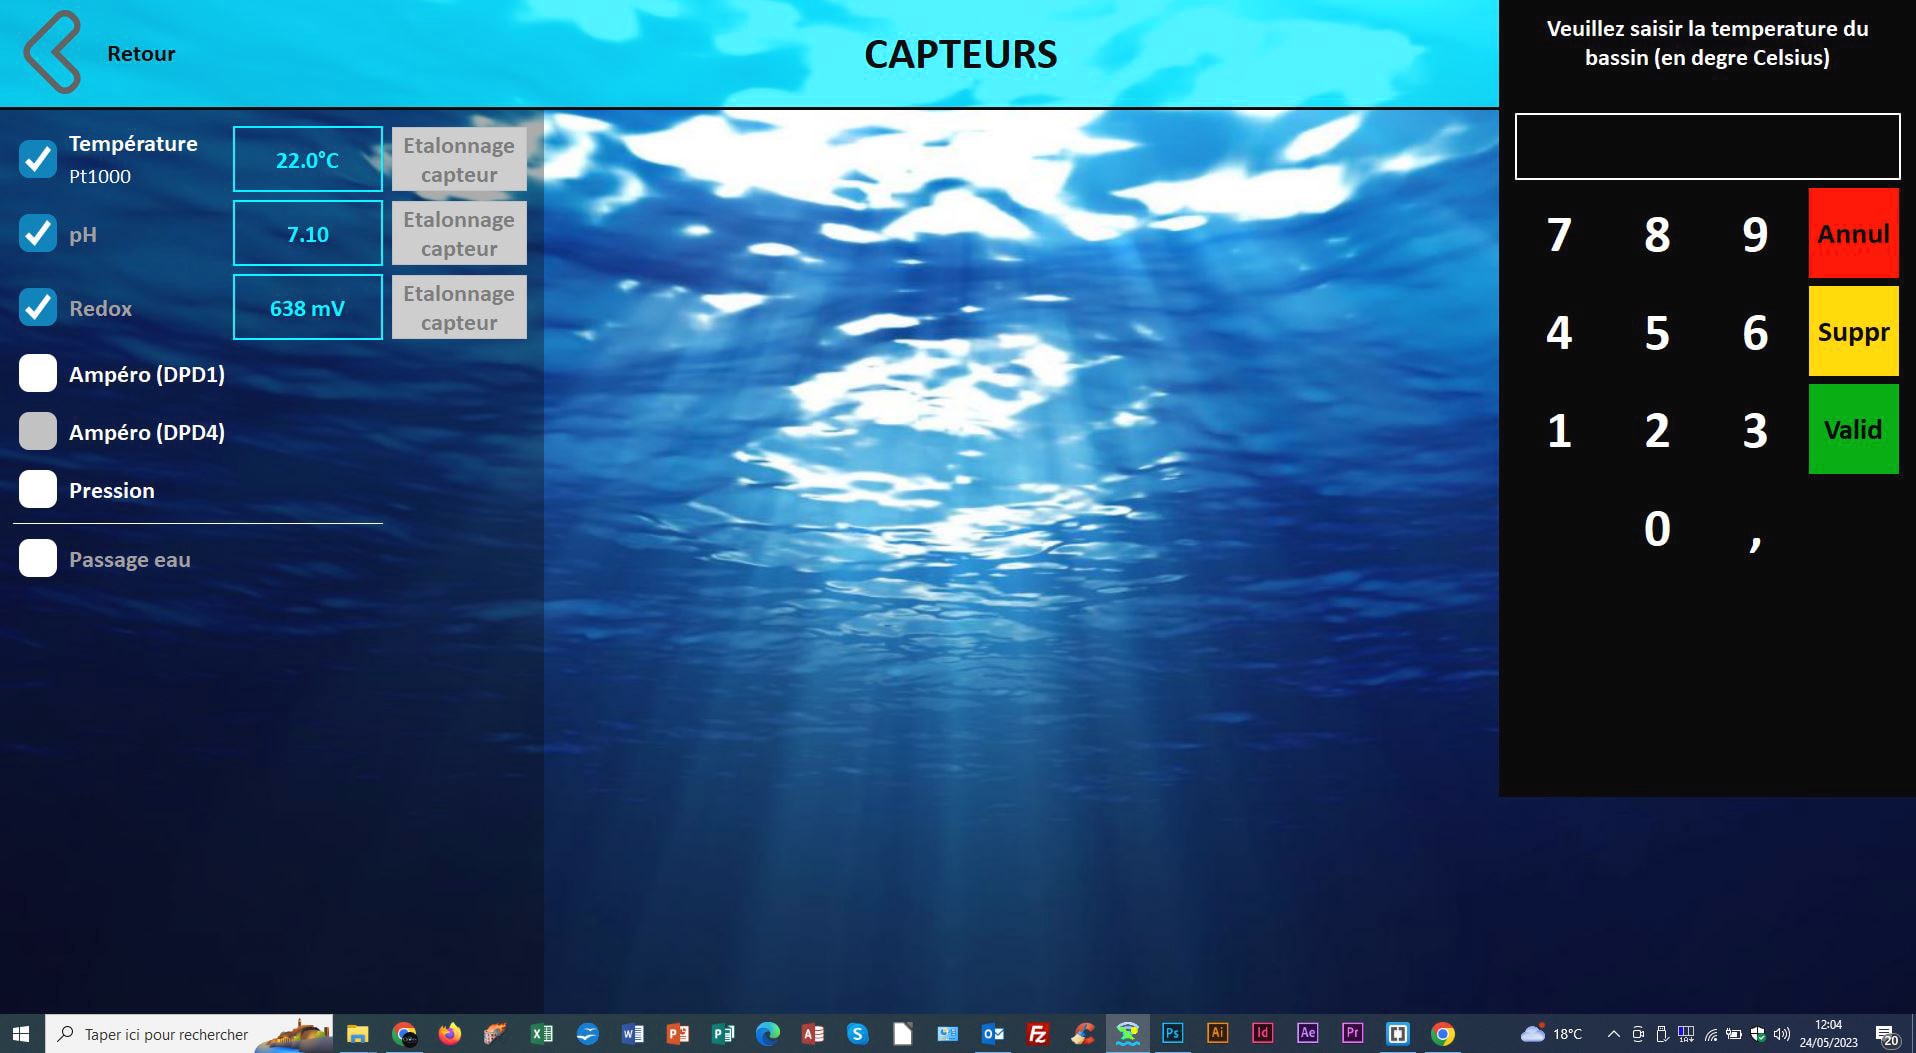Open Outlook from the taskbar
The width and height of the screenshot is (1916, 1053).
pyautogui.click(x=992, y=1034)
